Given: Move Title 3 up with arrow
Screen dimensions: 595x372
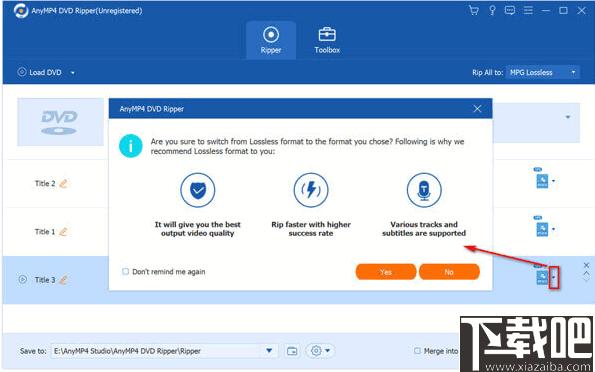Looking at the screenshot, I should (586, 273).
